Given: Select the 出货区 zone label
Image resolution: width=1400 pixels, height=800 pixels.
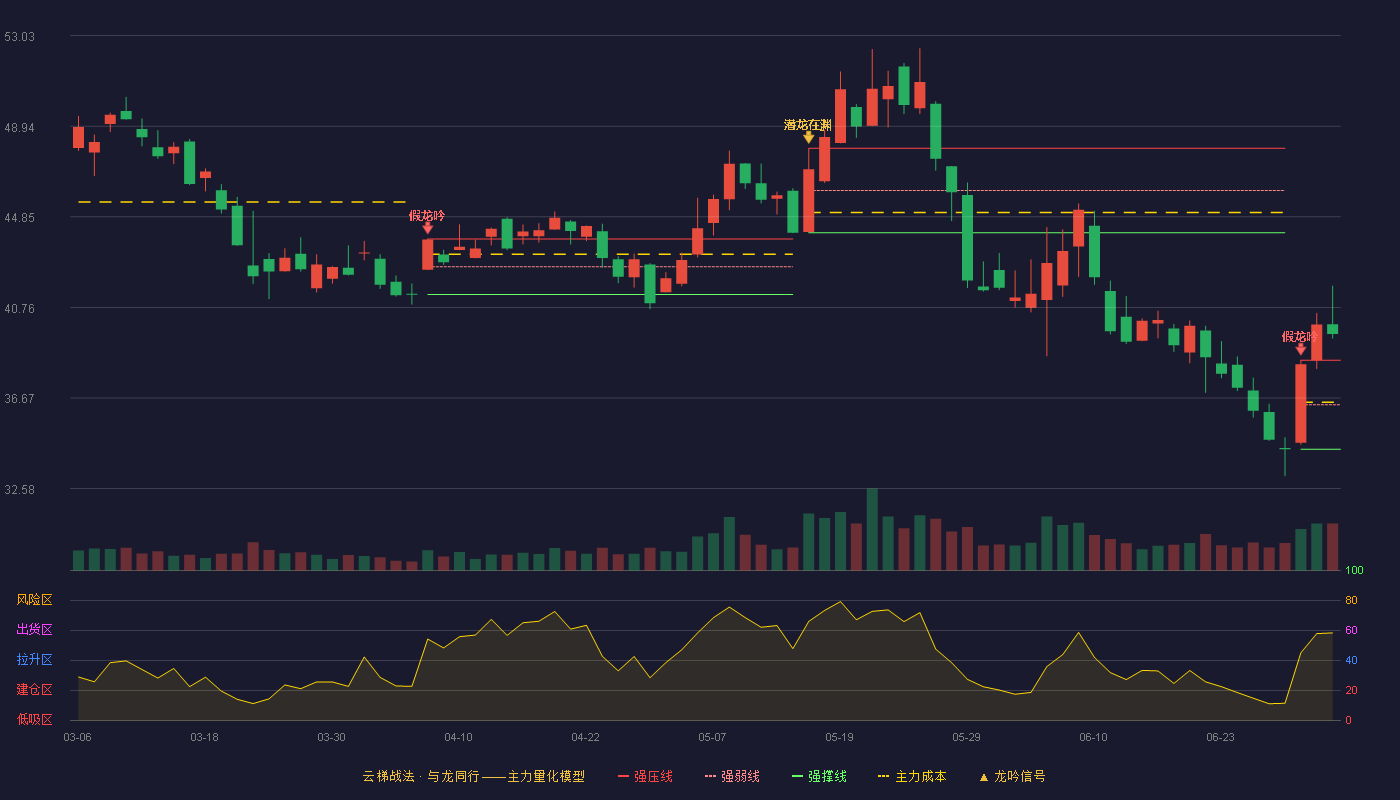Looking at the screenshot, I should 34,630.
